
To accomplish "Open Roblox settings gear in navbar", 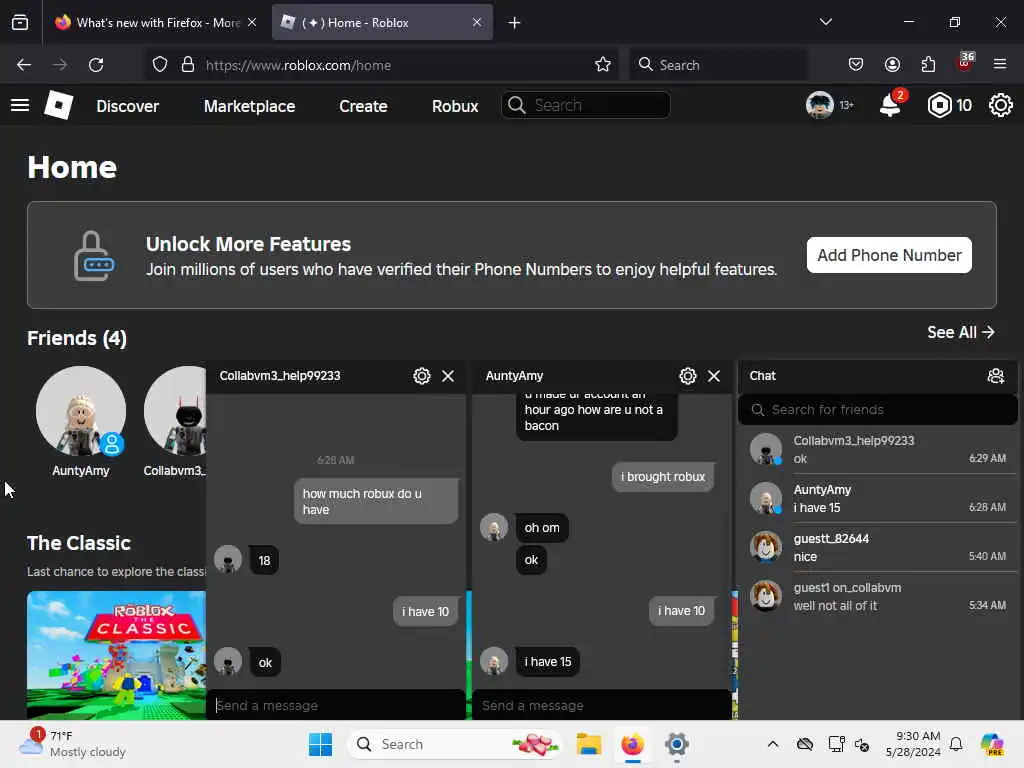I will [1000, 105].
